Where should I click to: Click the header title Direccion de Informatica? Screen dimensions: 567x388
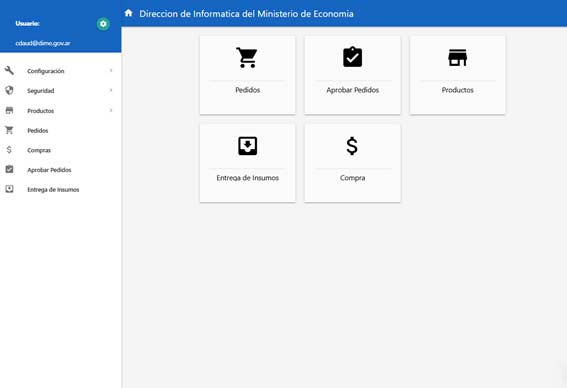coord(246,14)
